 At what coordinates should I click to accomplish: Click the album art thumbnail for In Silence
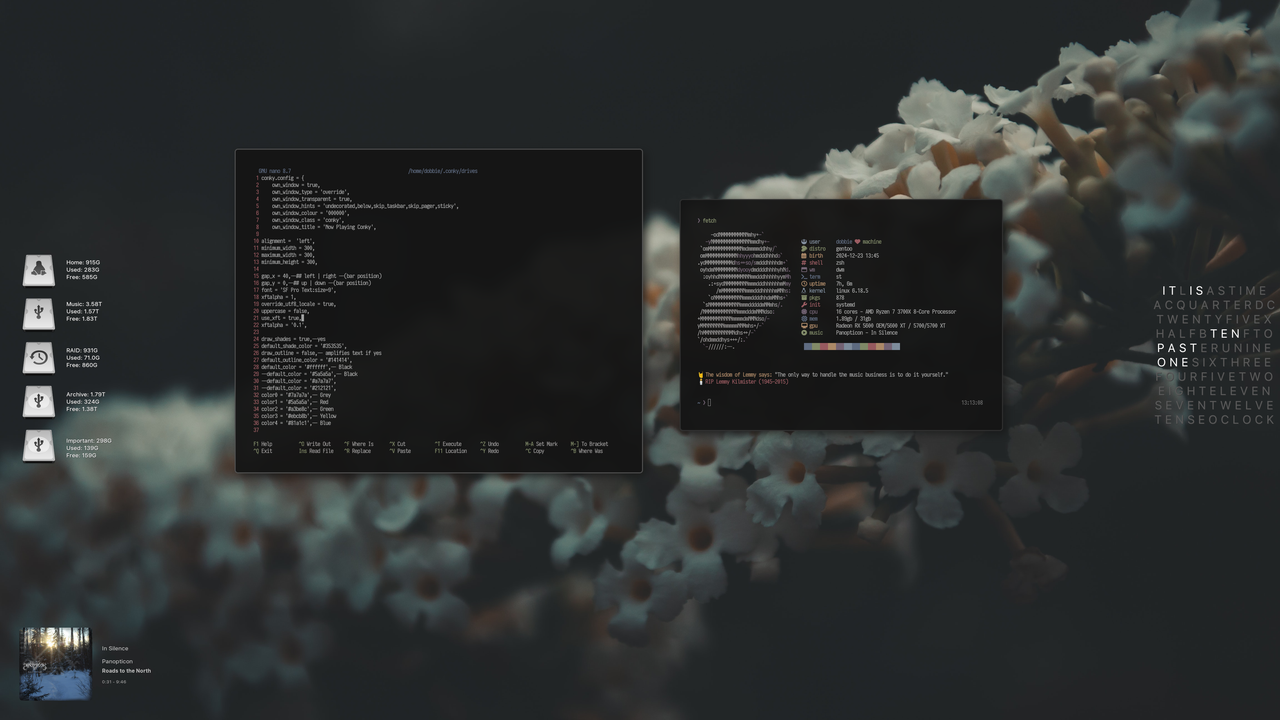click(x=55, y=662)
